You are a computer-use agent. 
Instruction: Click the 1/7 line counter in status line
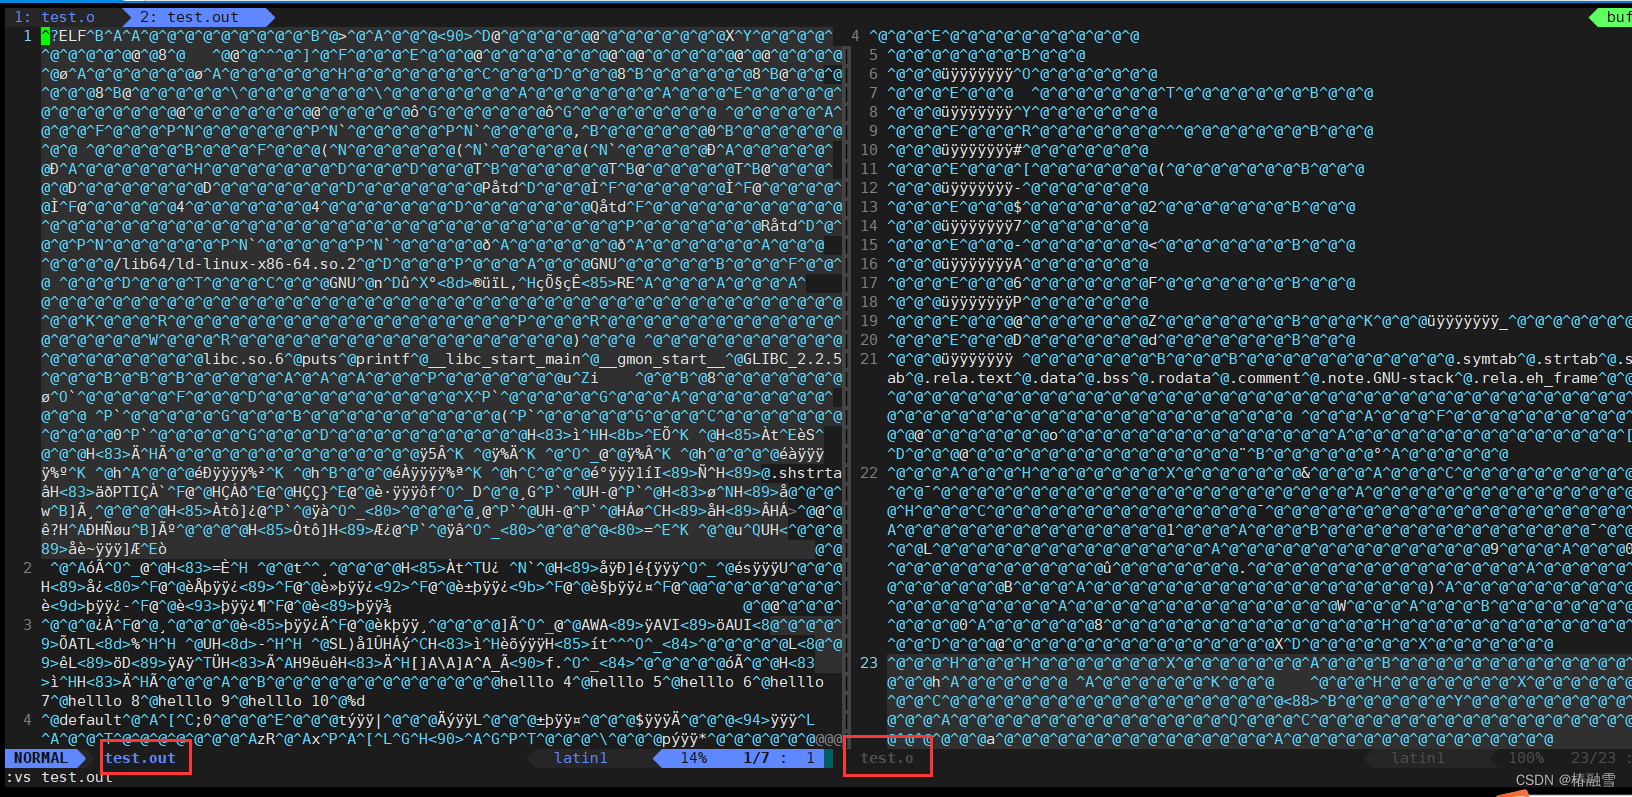(x=757, y=758)
